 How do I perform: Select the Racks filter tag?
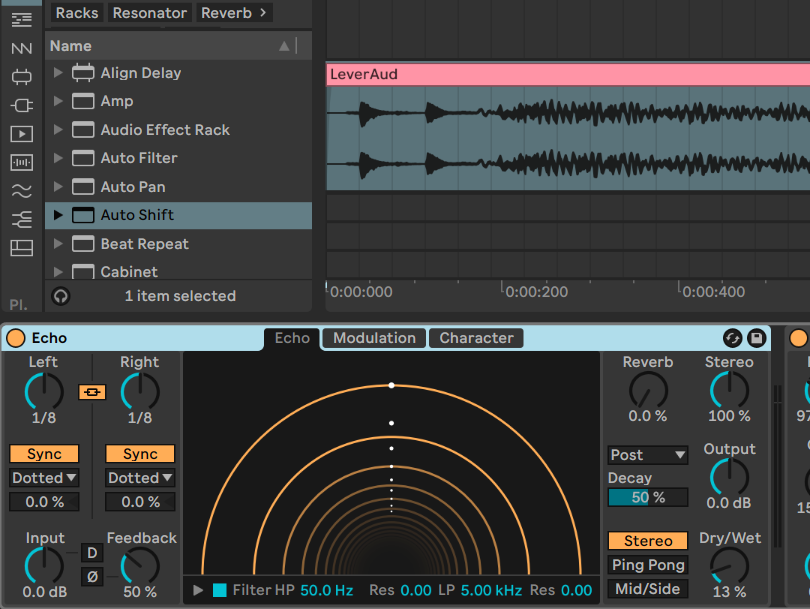pyautogui.click(x=77, y=13)
